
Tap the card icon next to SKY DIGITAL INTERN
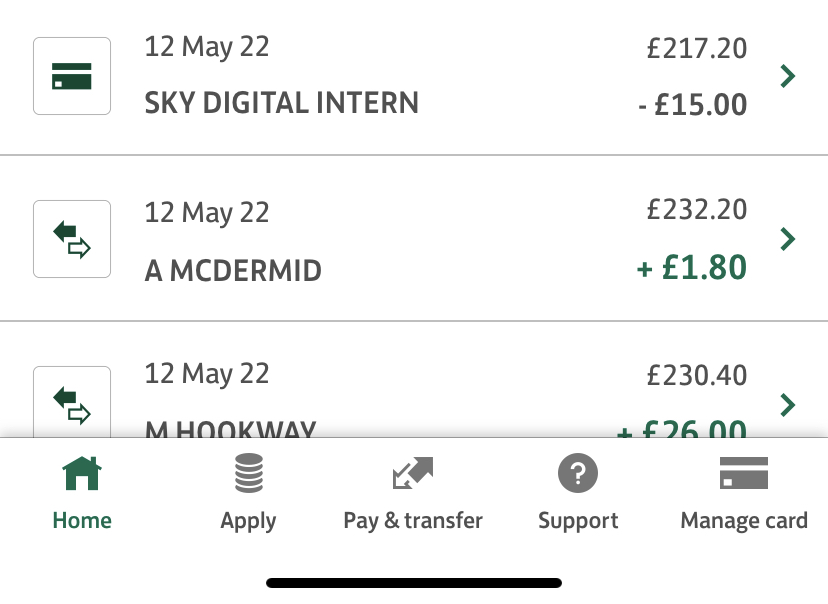71,75
